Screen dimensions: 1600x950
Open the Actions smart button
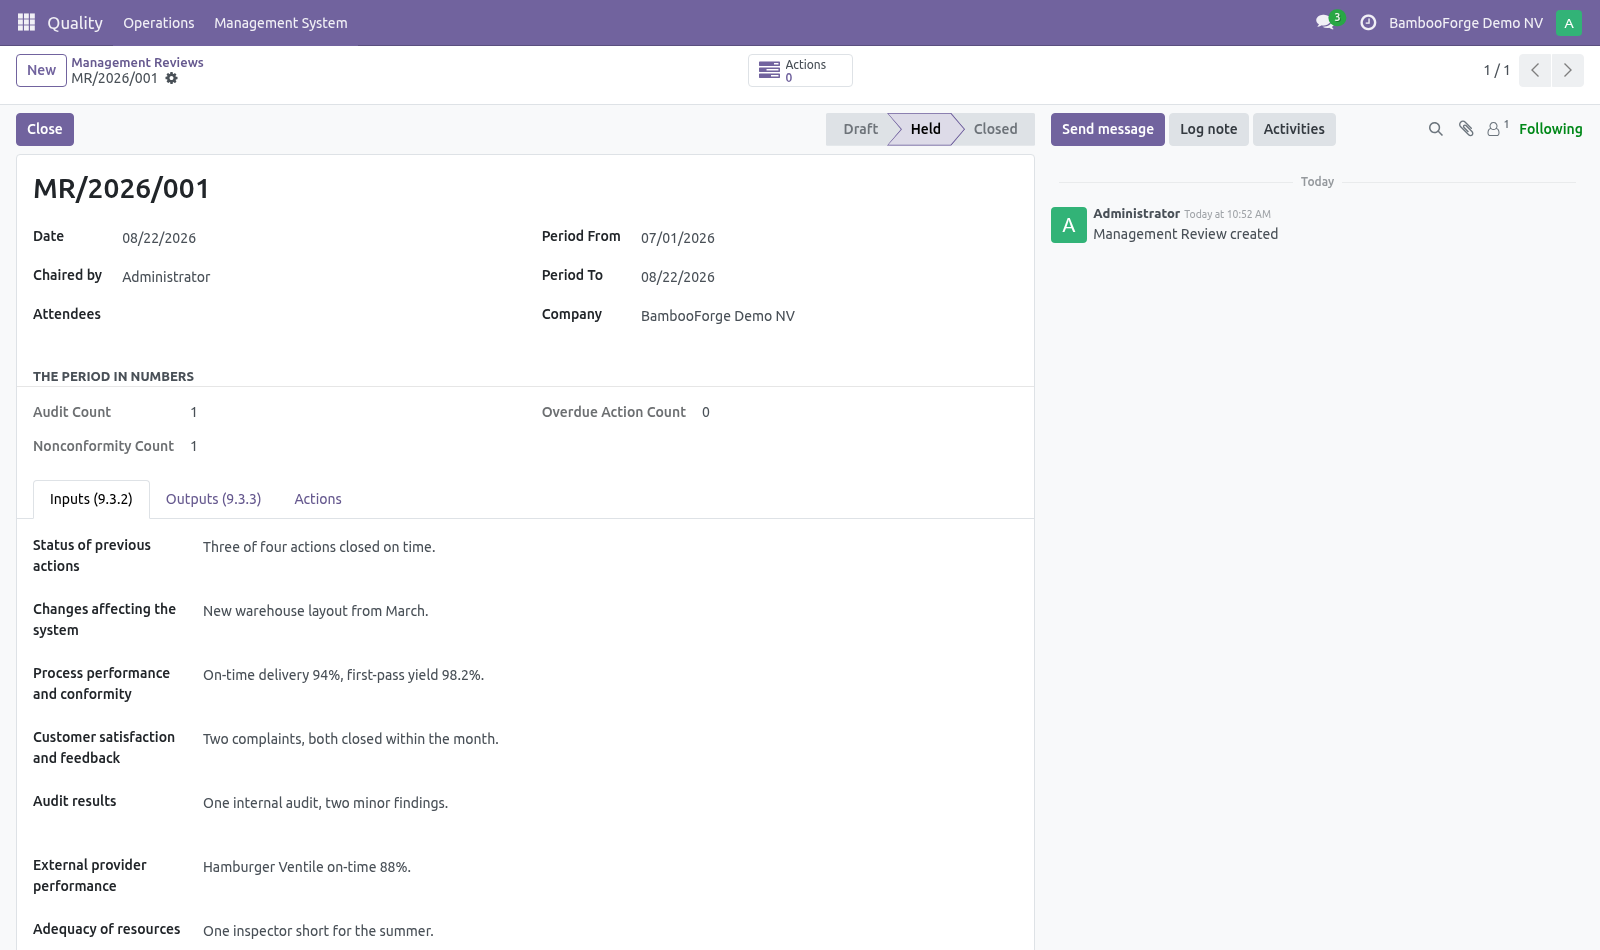[800, 71]
